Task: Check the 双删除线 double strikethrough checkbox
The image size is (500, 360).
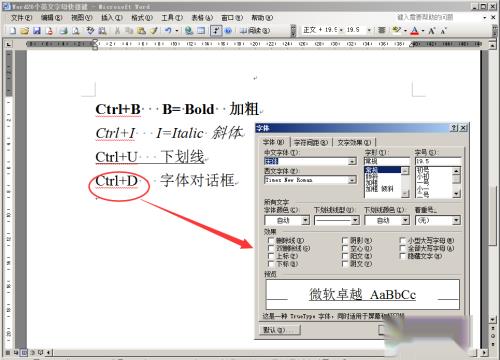Action: [271, 248]
